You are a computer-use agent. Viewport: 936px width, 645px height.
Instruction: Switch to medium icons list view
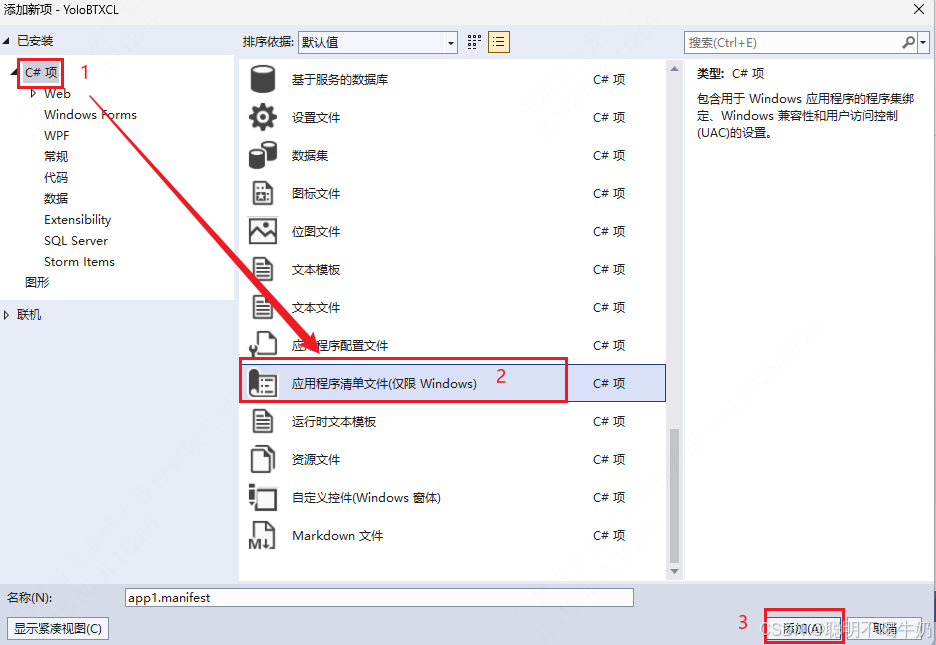(499, 42)
